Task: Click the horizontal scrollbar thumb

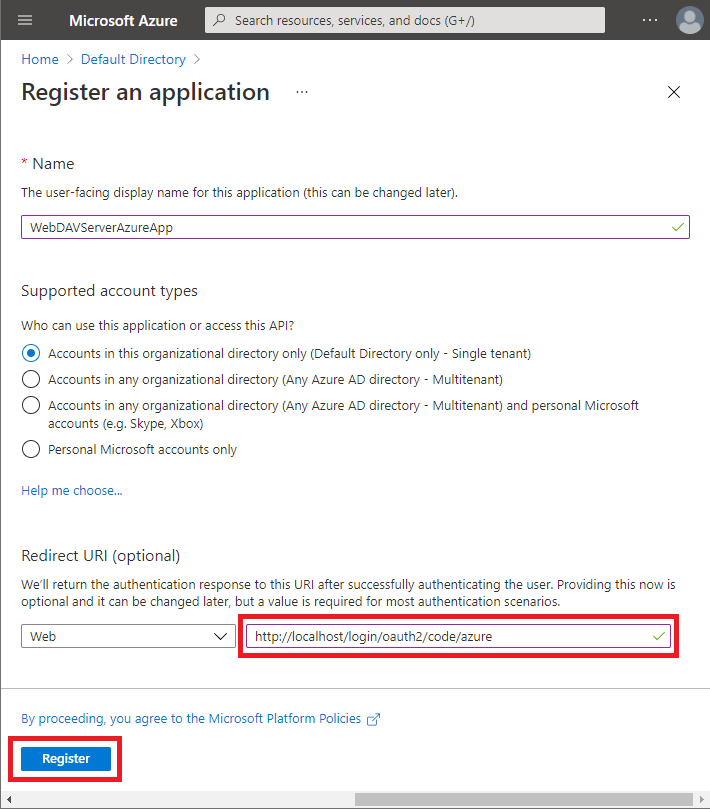Action: [523, 799]
